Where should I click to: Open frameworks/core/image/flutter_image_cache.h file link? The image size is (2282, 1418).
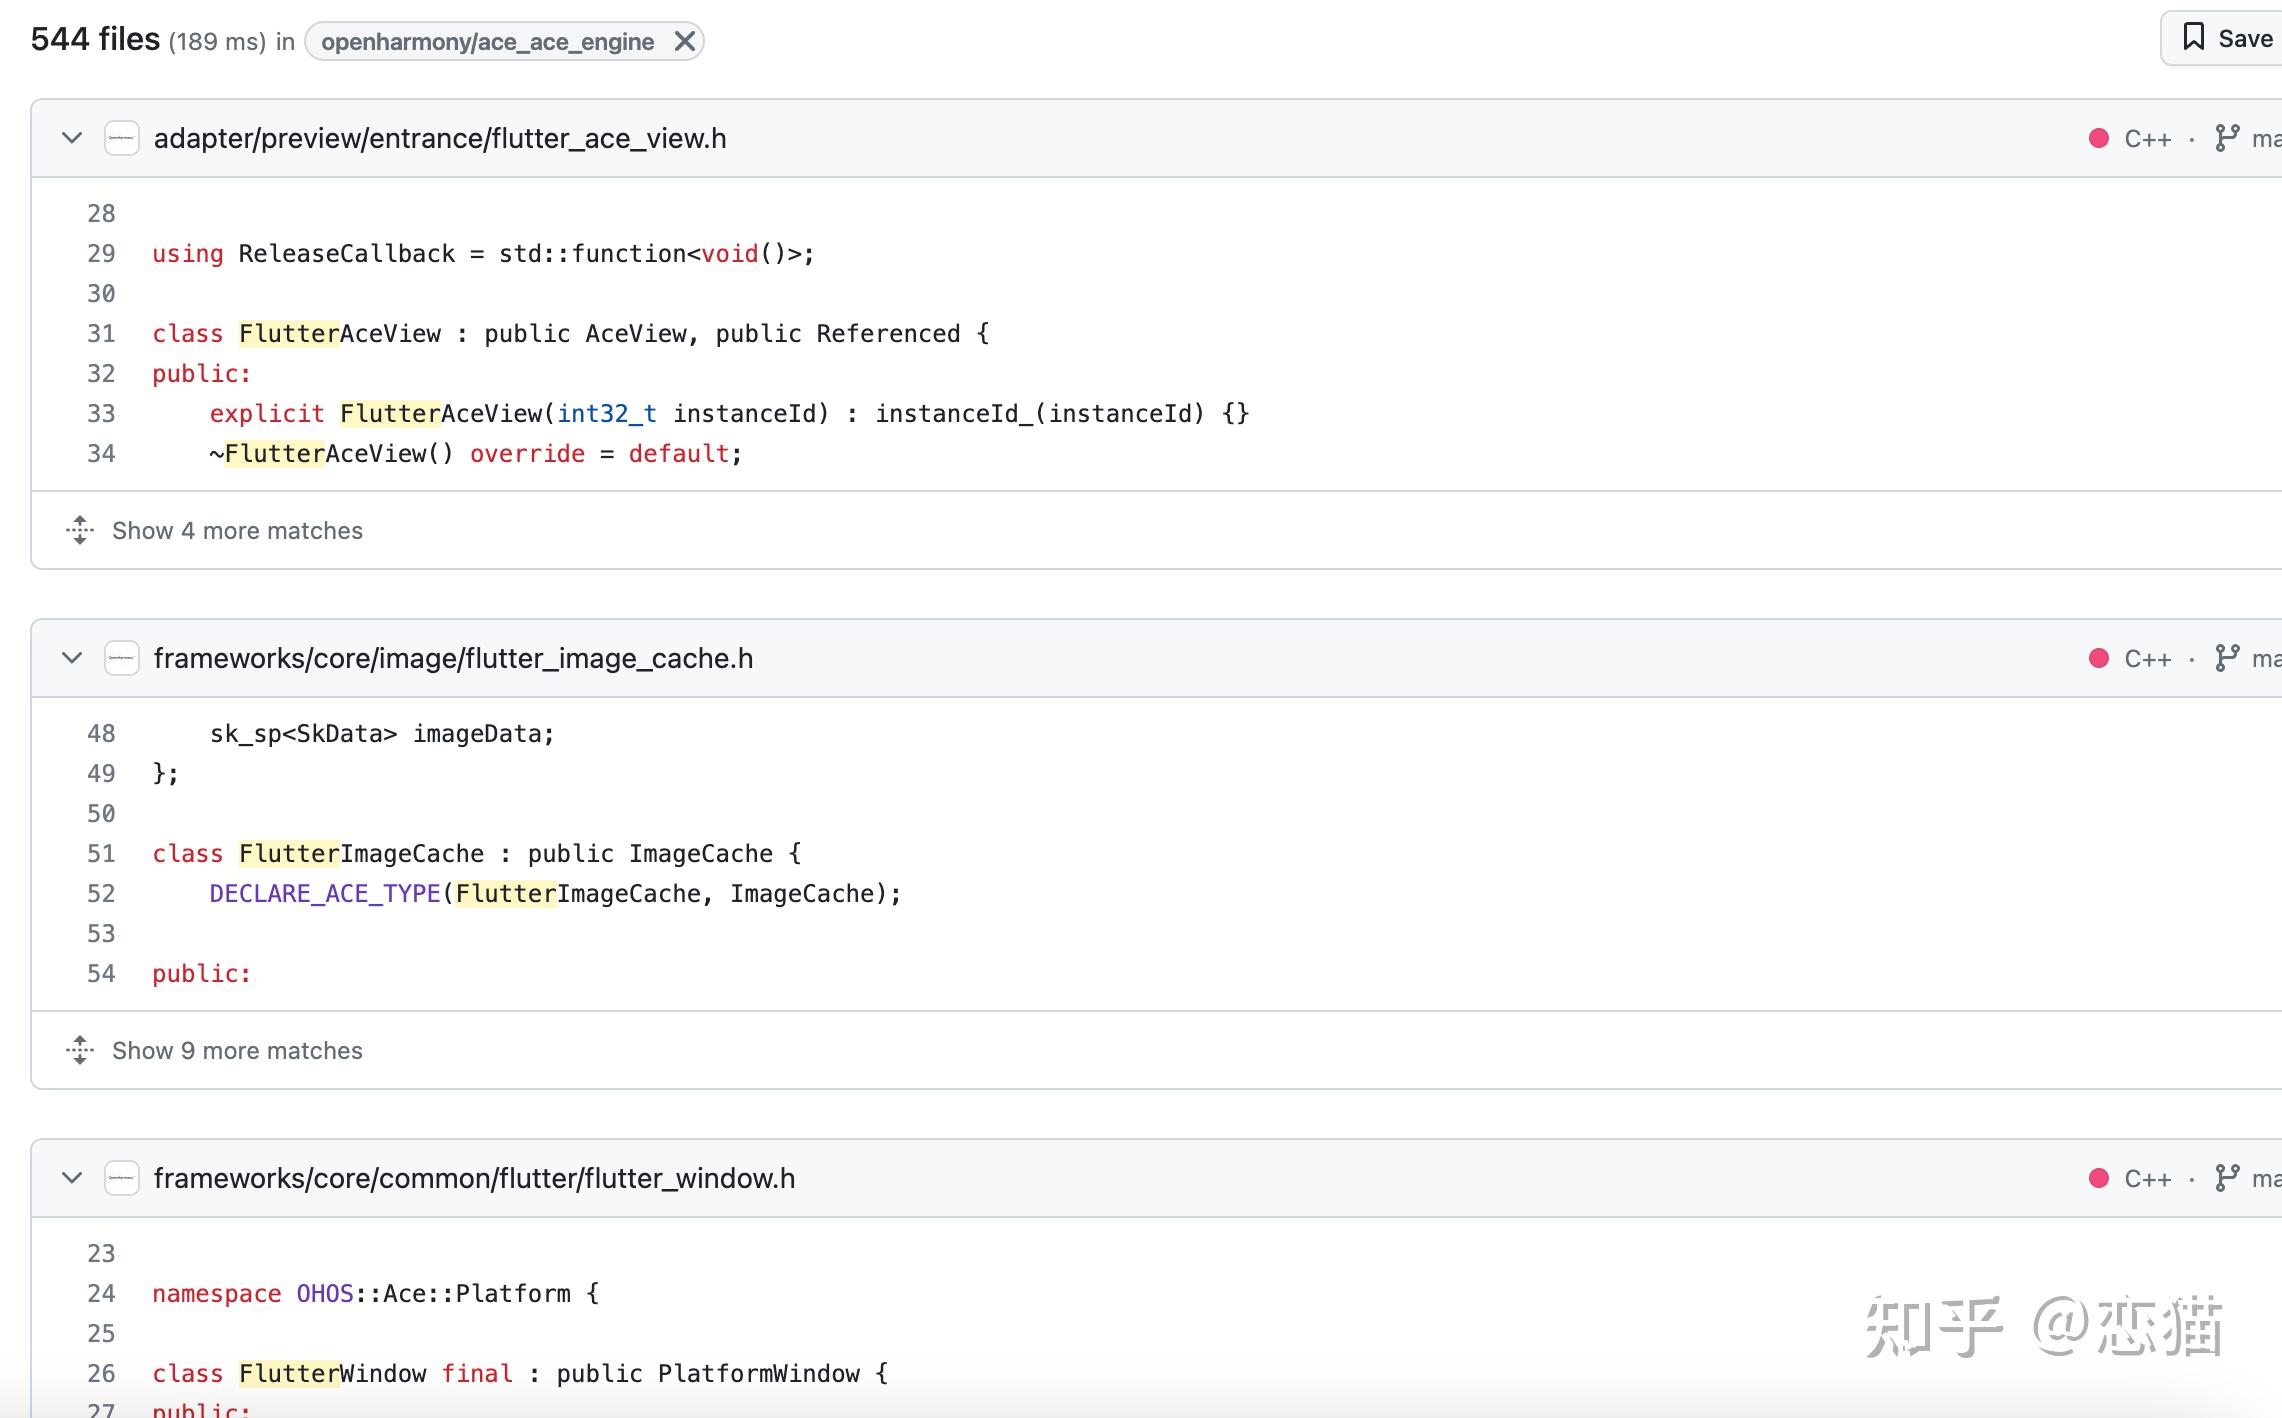(x=453, y=658)
